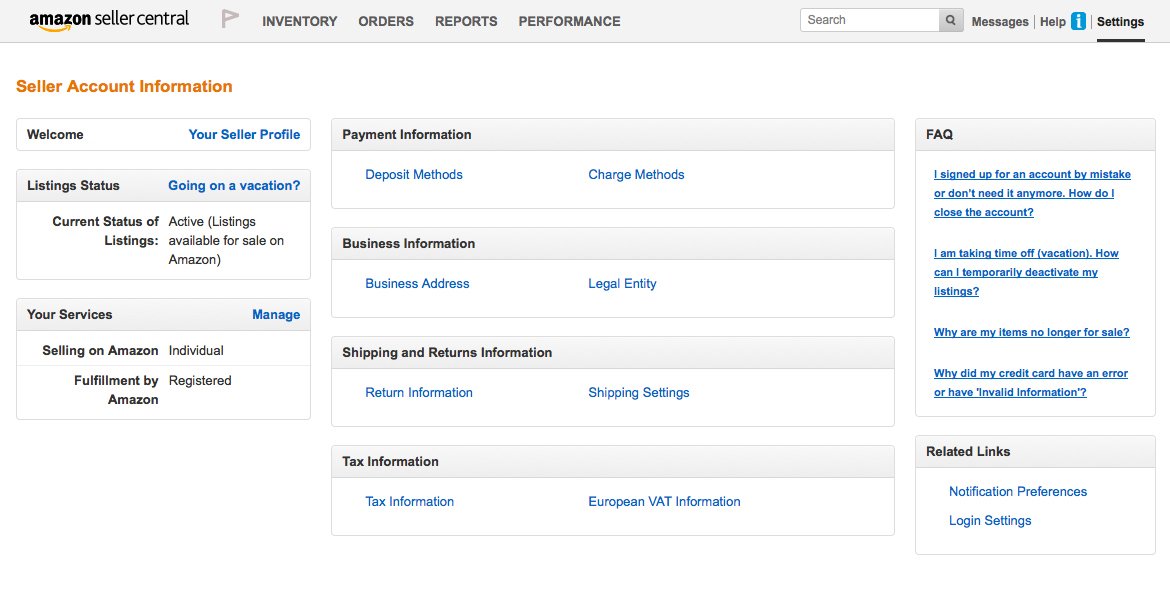The width and height of the screenshot is (1170, 591).
Task: Click the Individual selling plan value
Action: [x=196, y=350]
